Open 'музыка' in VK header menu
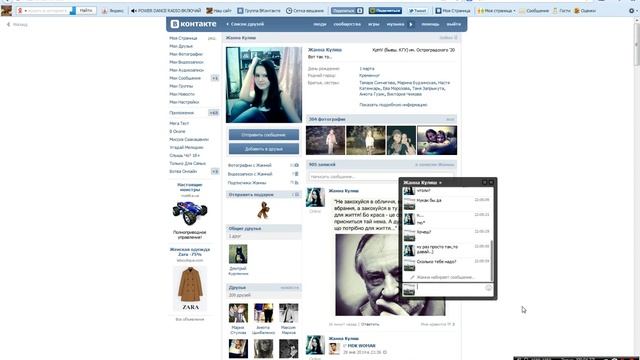Image resolution: width=640 pixels, height=360 pixels. (x=395, y=24)
